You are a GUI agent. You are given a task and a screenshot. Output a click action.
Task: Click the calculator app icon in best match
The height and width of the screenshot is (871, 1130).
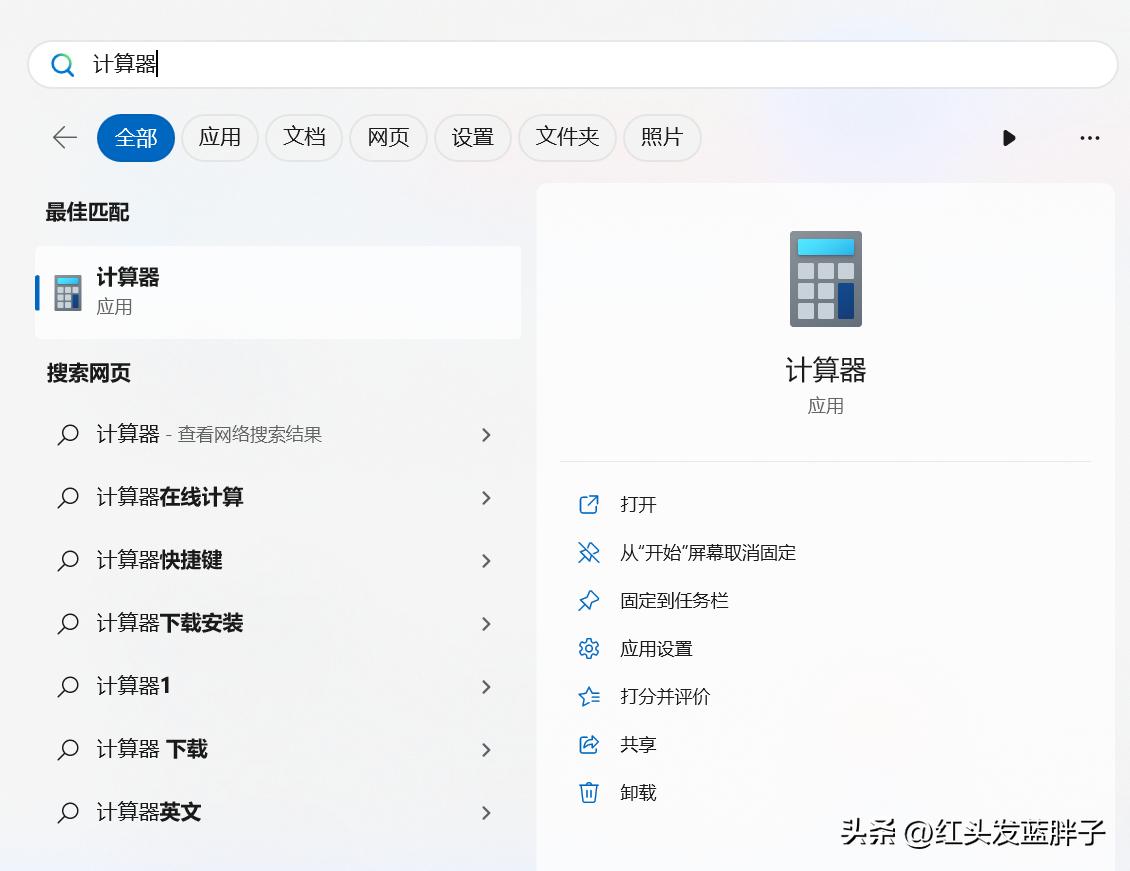click(66, 291)
